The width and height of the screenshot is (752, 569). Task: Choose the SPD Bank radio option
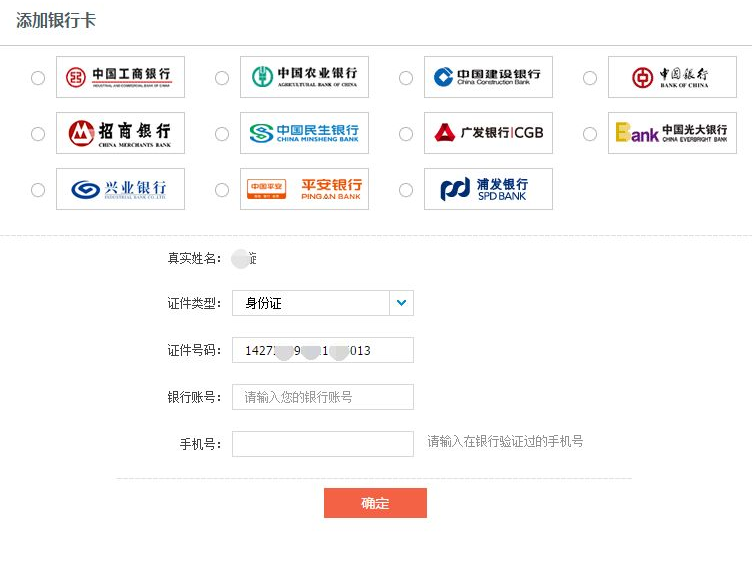pyautogui.click(x=406, y=190)
